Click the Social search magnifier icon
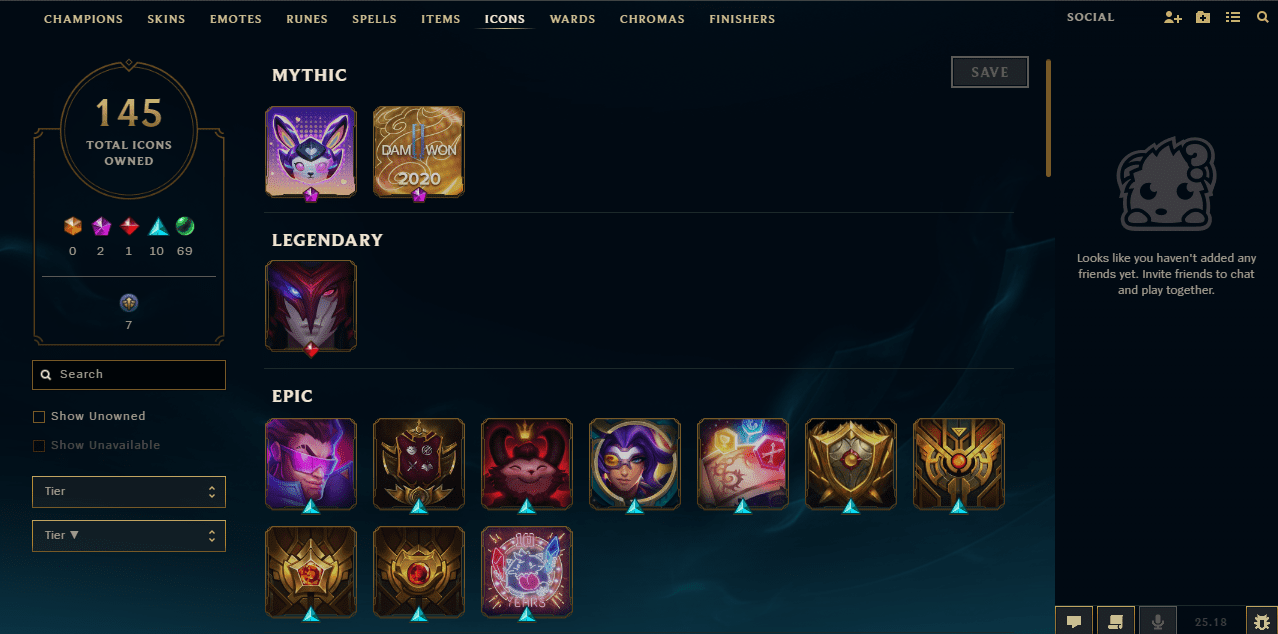Screen dimensions: 1278x634 pos(1262,18)
